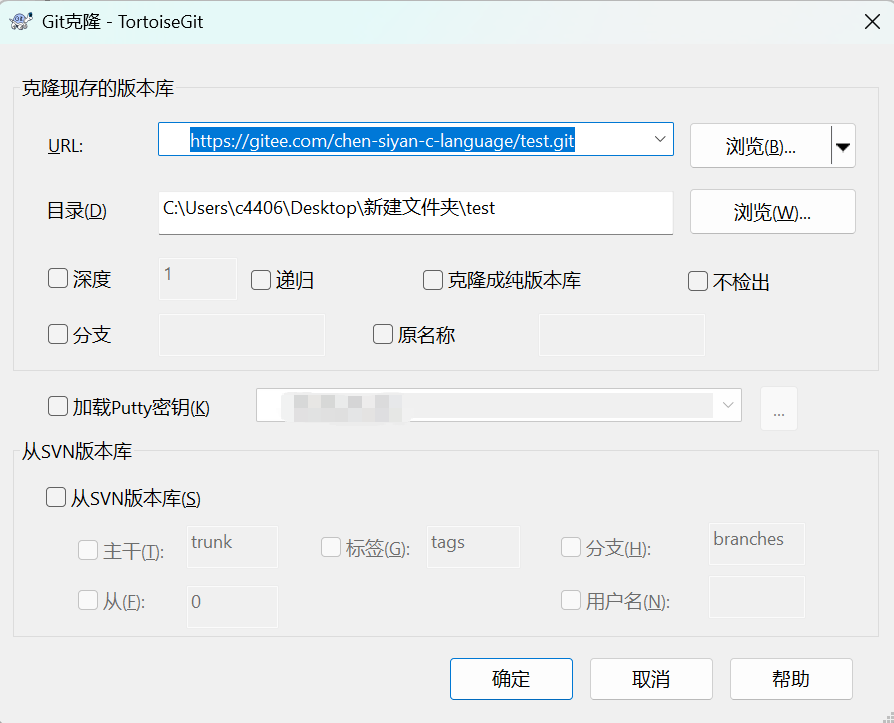Click the branch name field
The height and width of the screenshot is (723, 894).
pos(242,335)
